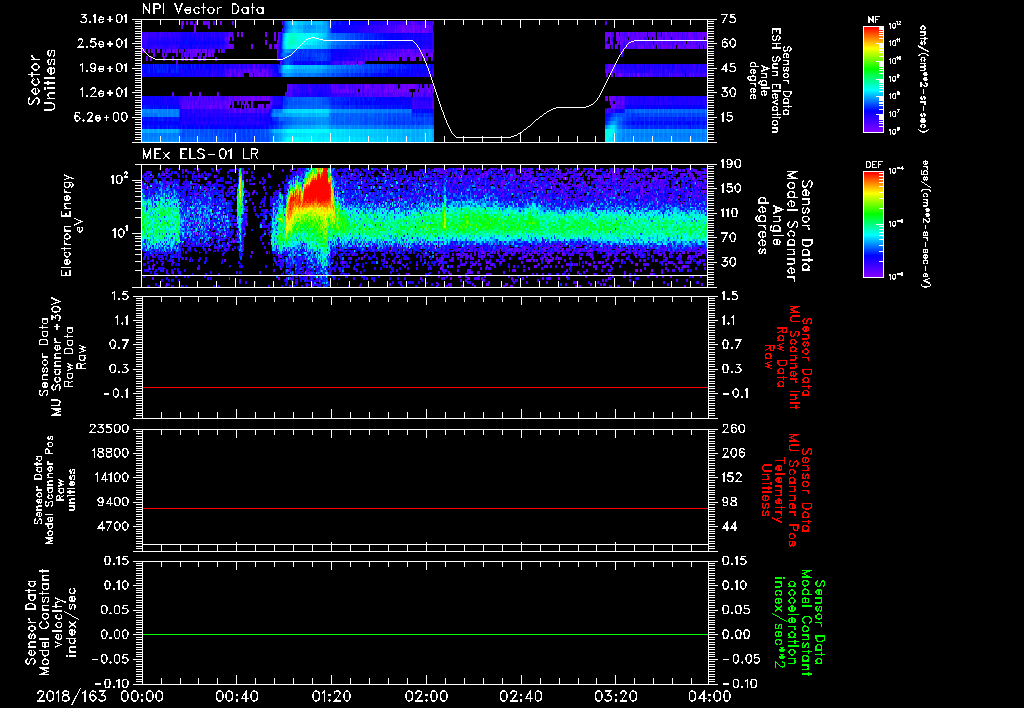Click the 'NF' label above the color bar
Image resolution: width=1024 pixels, height=708 pixels.
(873, 20)
